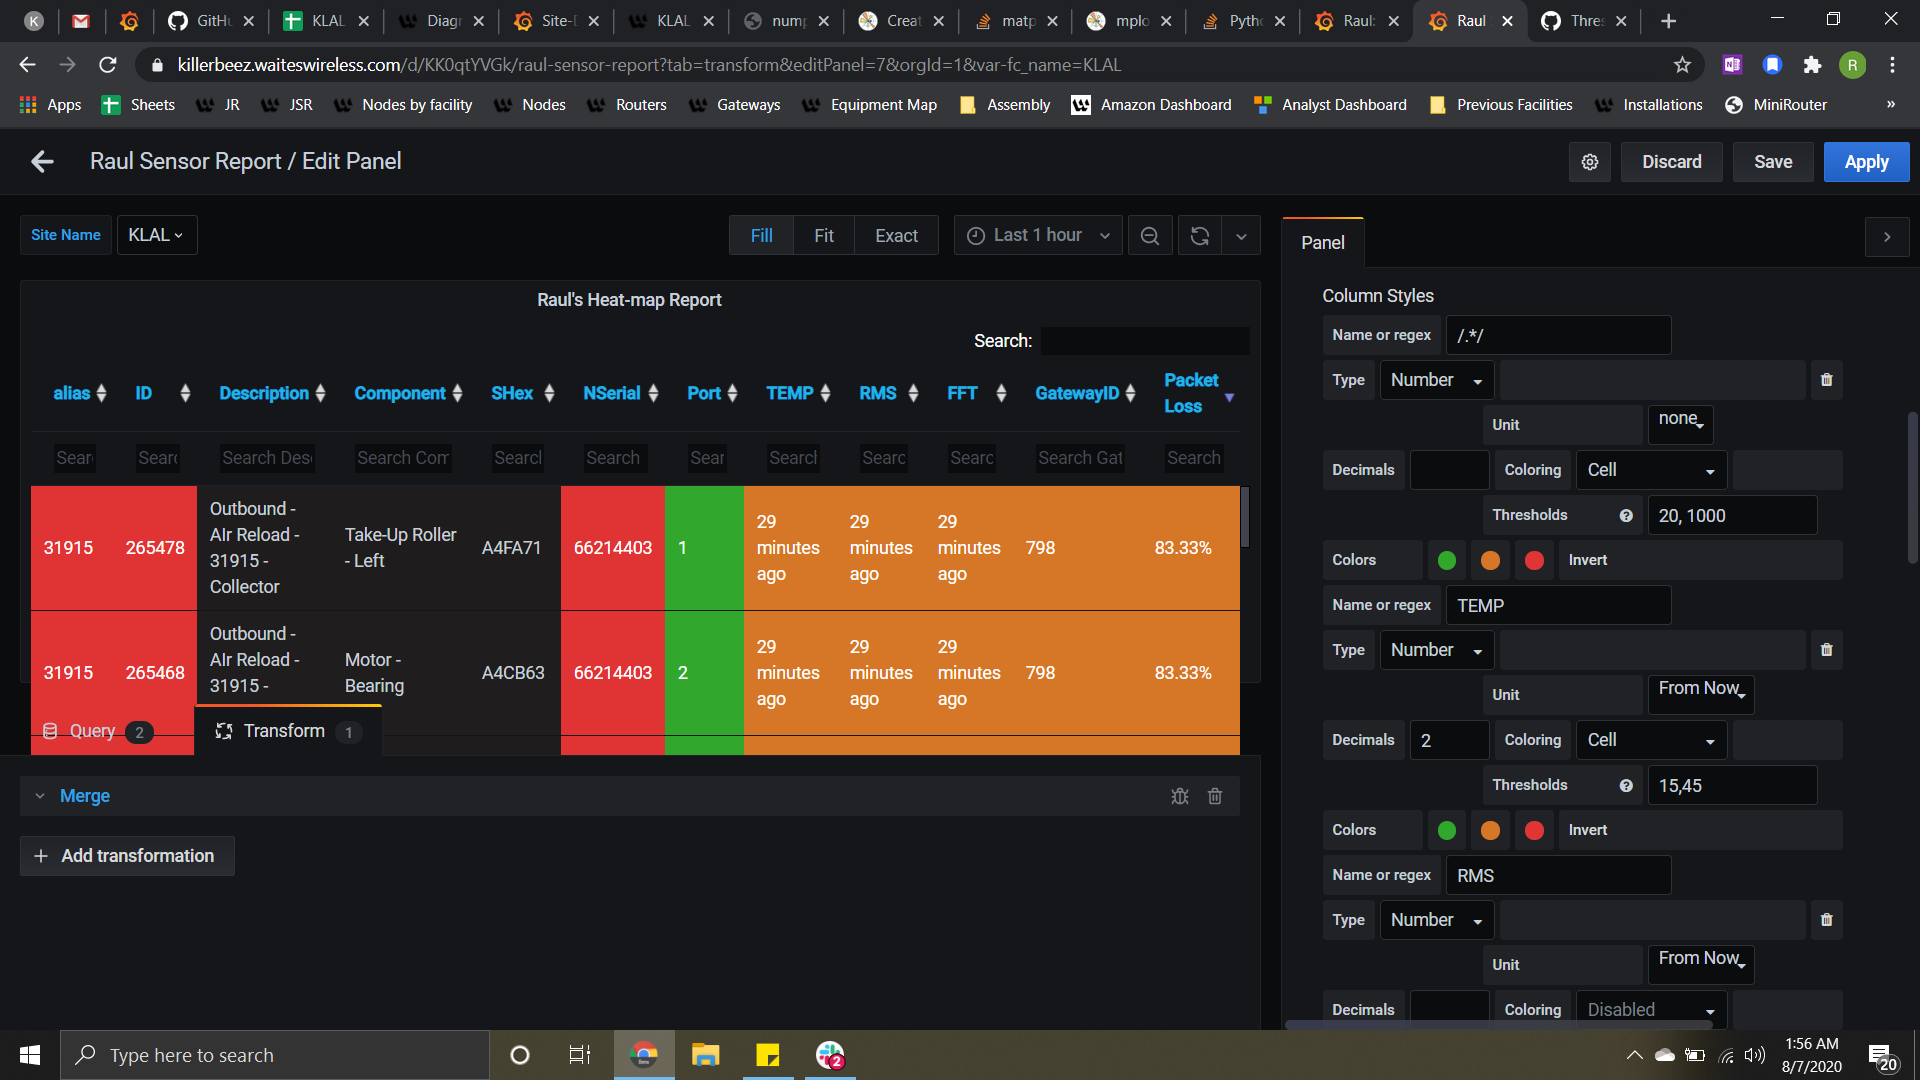Open the Thresholds help question-mark icon
Screen dimensions: 1920x1080
pos(1627,515)
